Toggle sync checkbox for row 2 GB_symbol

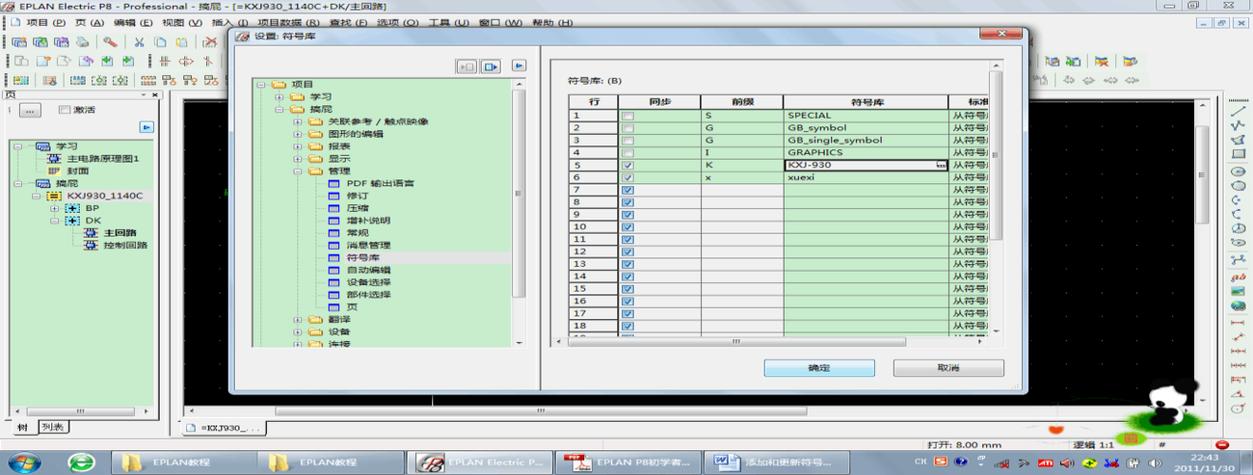[628, 128]
